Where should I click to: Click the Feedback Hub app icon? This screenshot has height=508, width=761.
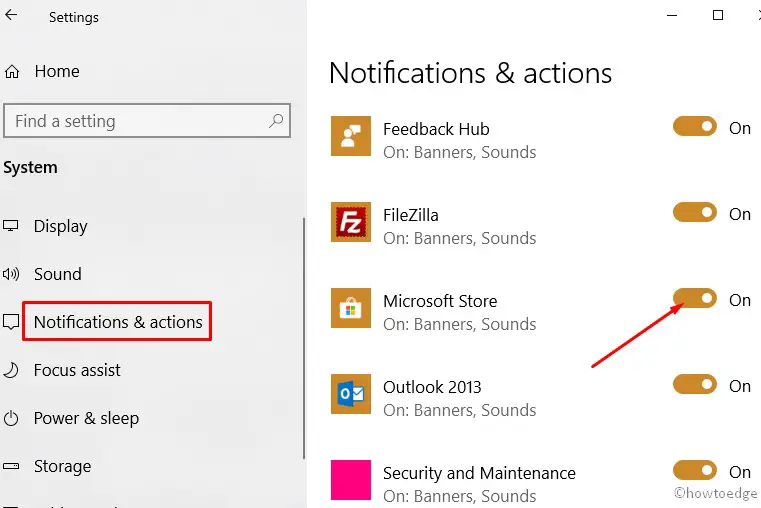click(350, 137)
